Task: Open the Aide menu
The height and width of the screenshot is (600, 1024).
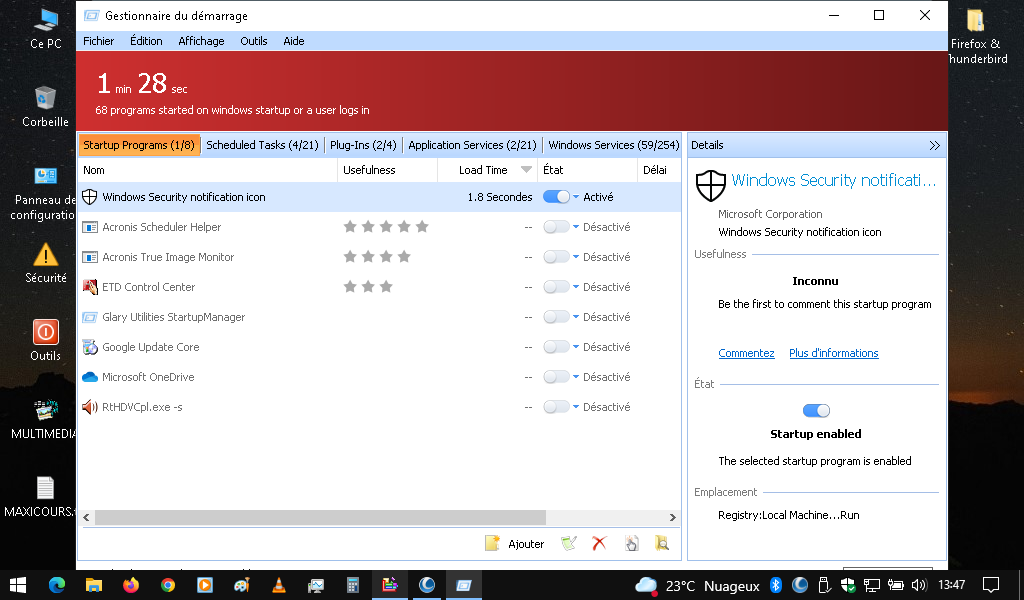Action: point(294,40)
